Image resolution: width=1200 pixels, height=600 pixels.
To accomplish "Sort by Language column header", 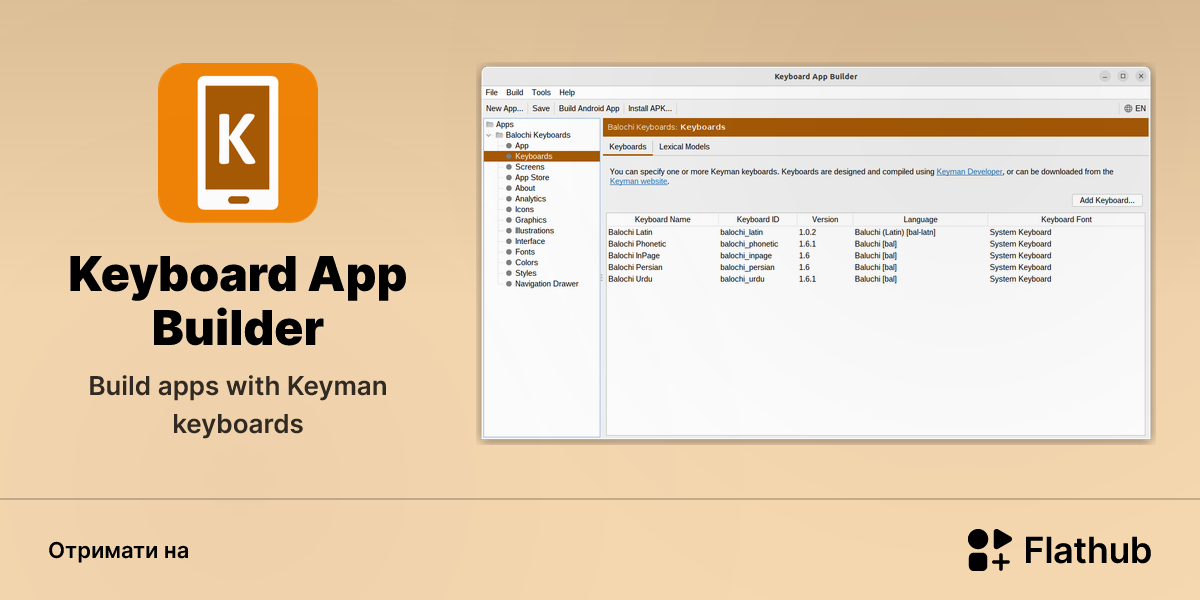I will [x=920, y=219].
